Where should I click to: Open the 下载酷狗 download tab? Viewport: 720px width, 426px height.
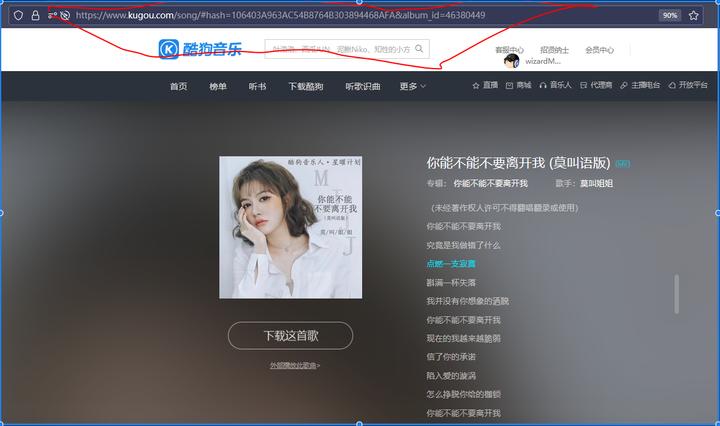pos(306,86)
